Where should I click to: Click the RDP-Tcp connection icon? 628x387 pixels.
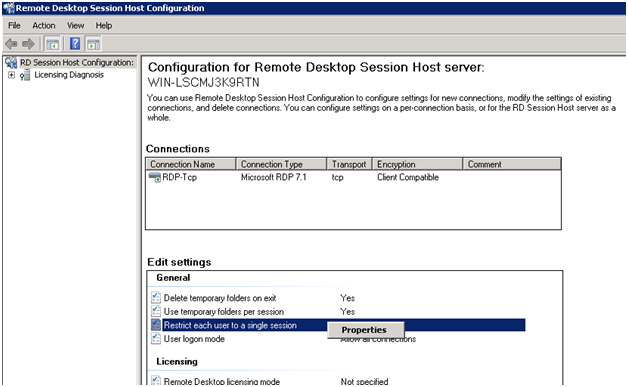[155, 177]
